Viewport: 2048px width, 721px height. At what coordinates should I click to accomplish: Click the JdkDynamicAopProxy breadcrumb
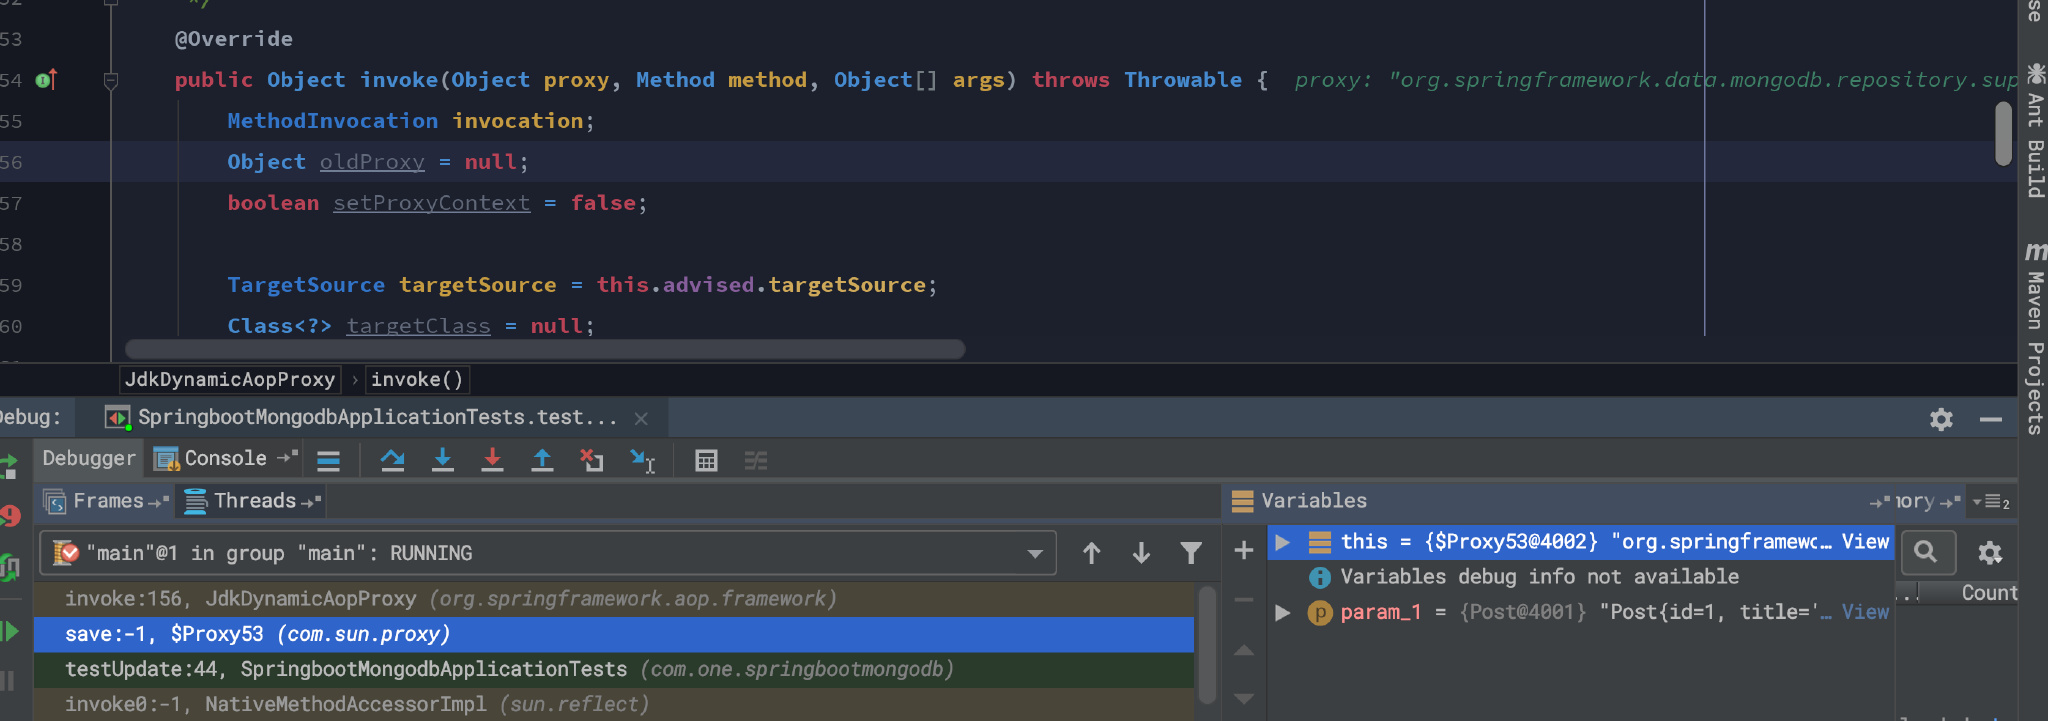pyautogui.click(x=230, y=380)
